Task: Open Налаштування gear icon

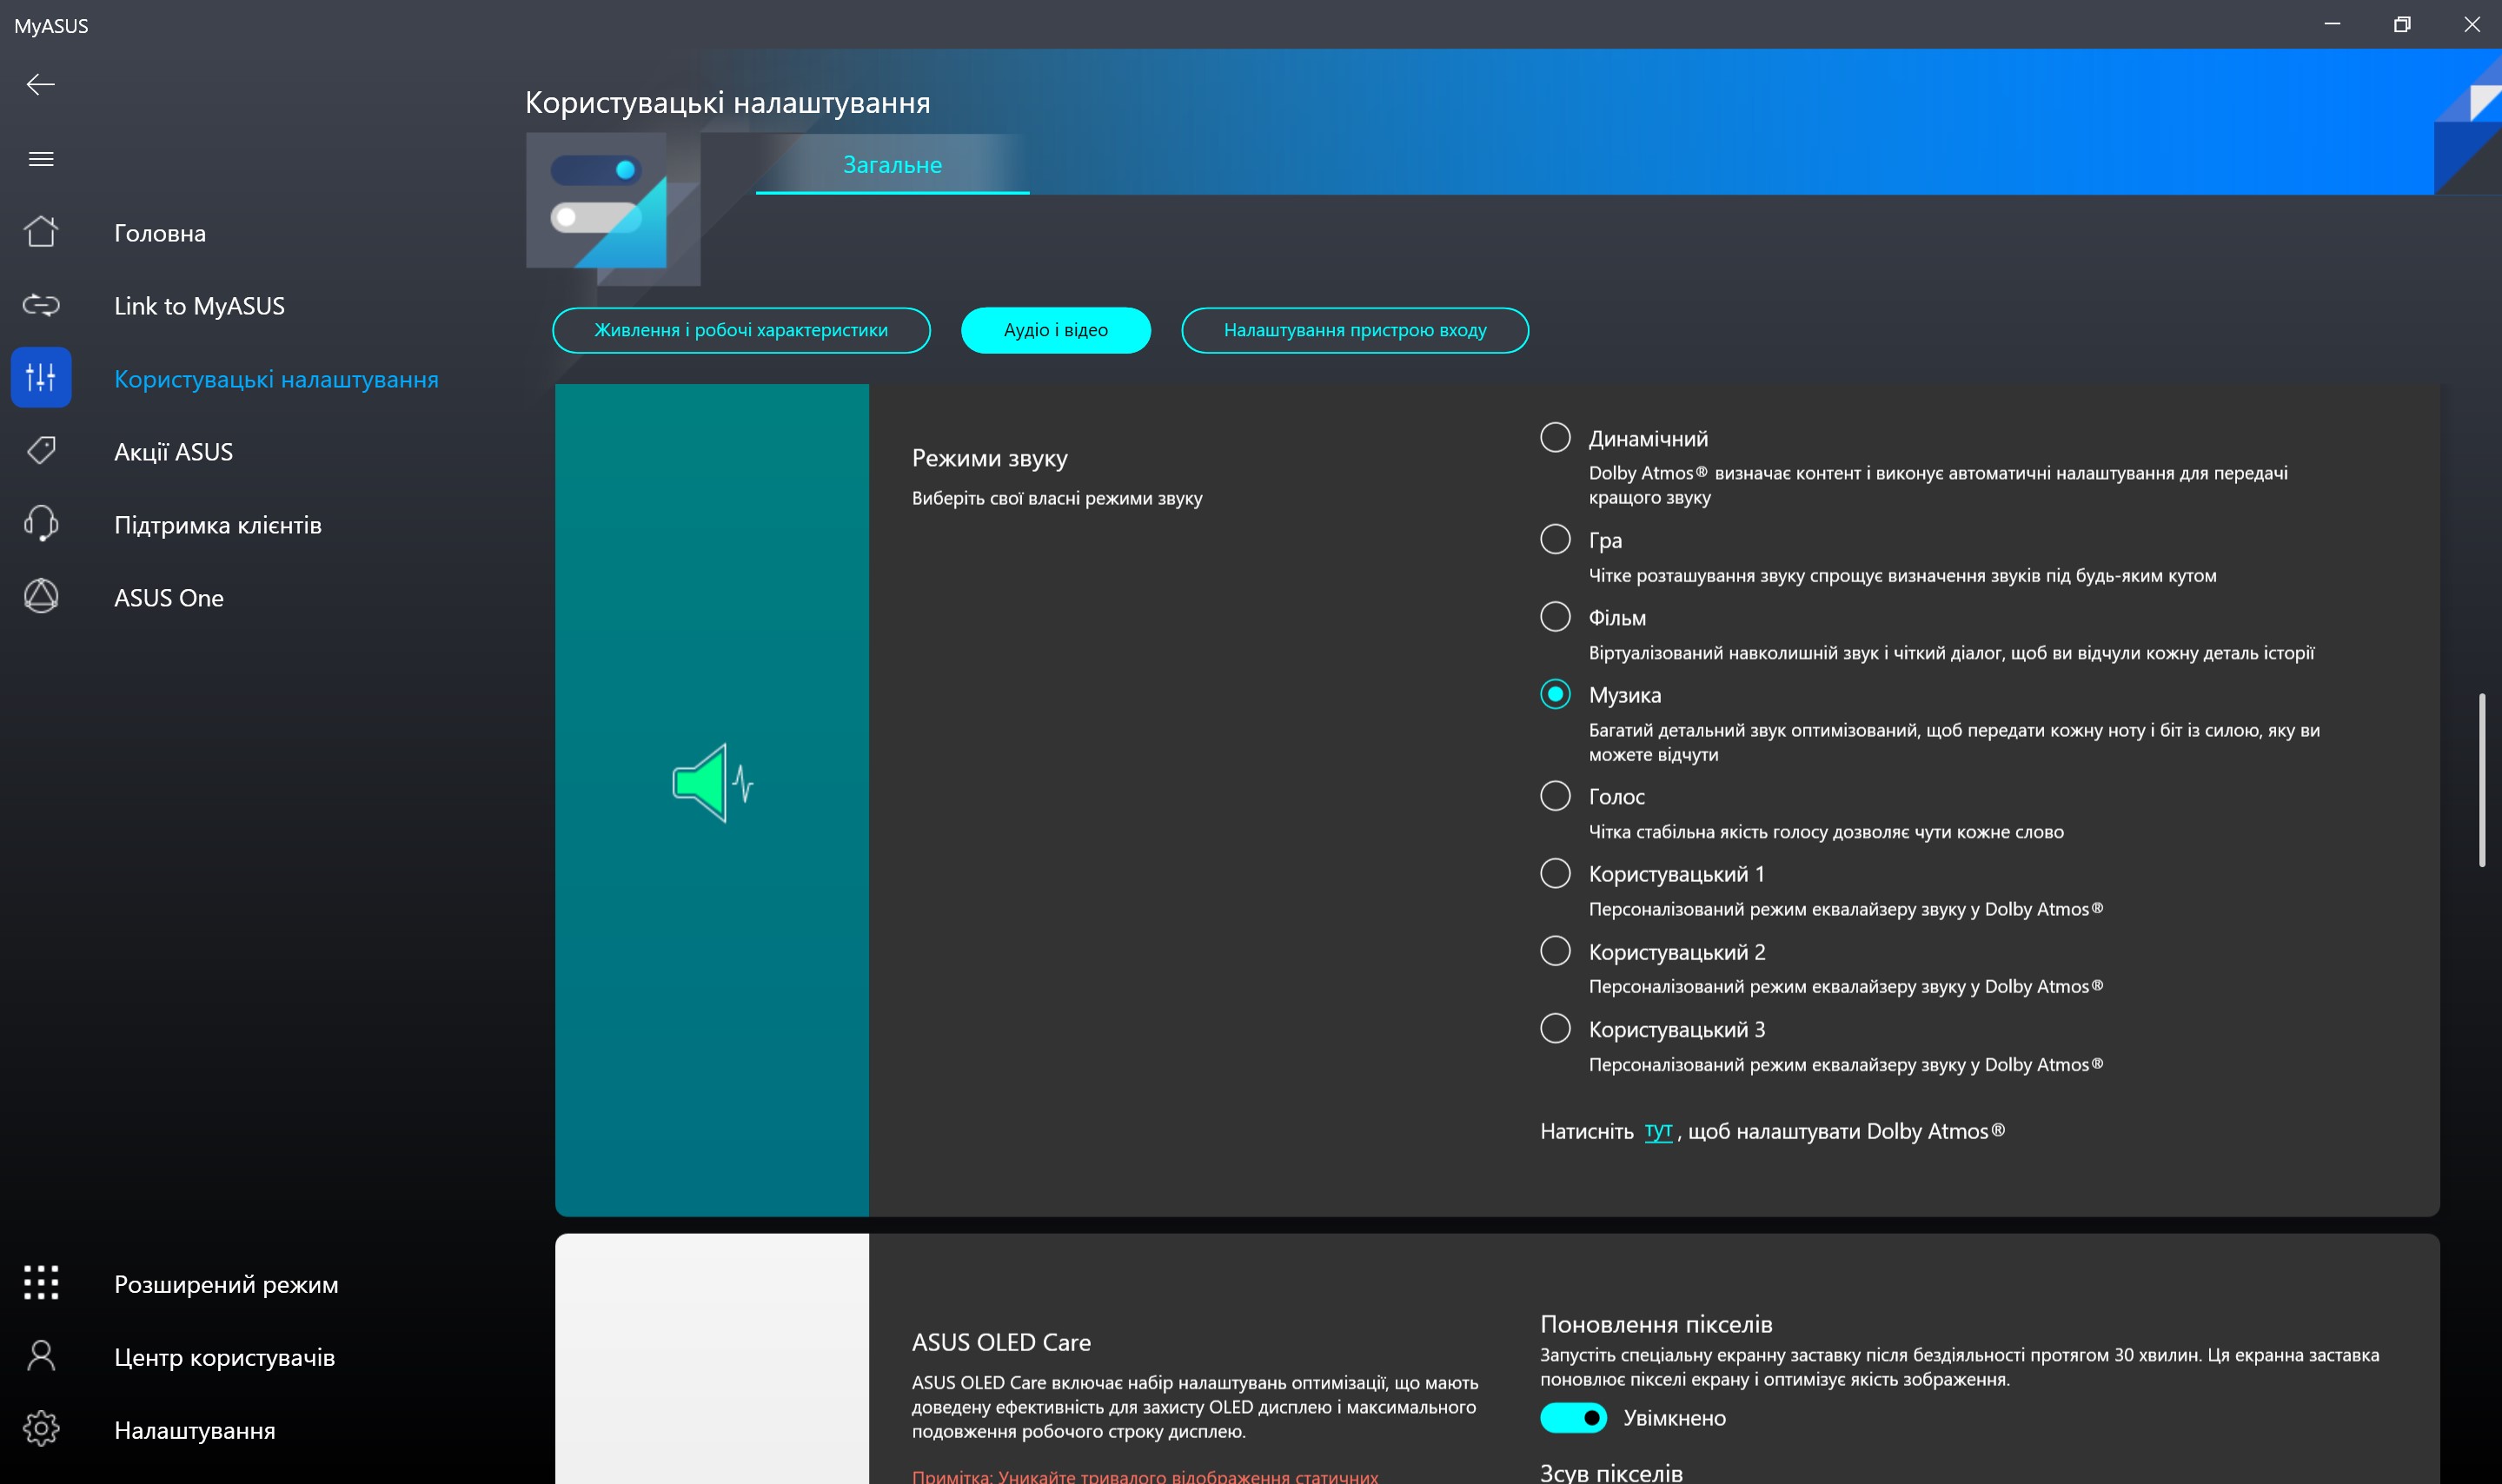Action: [41, 1429]
